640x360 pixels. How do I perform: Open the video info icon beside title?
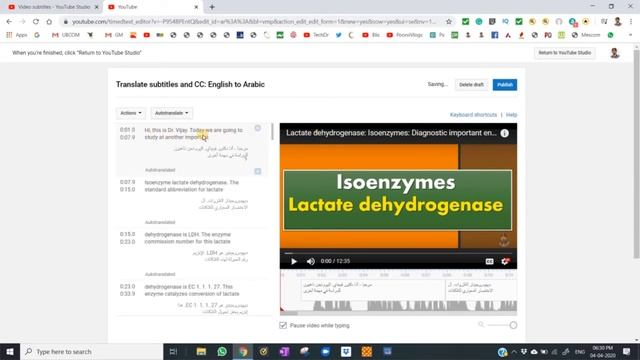(504, 133)
